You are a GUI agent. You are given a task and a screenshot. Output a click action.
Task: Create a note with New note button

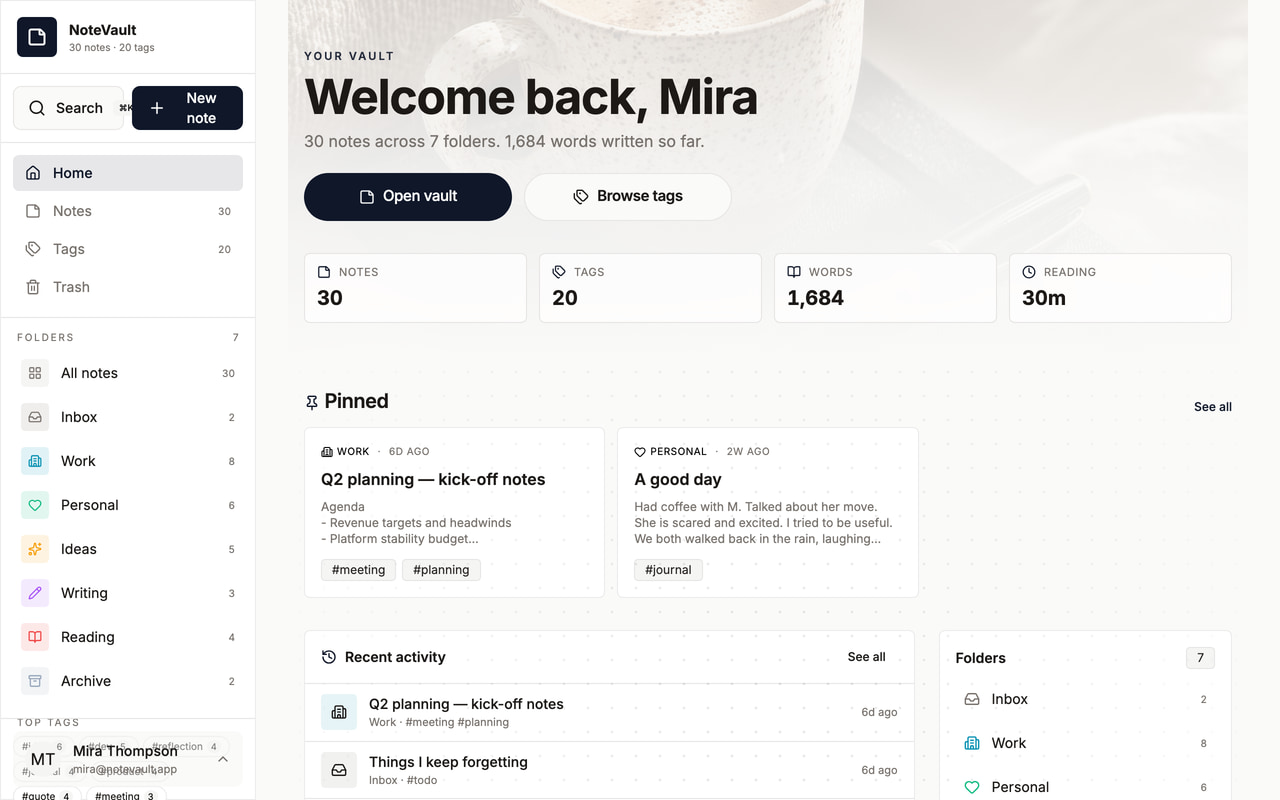coord(187,108)
